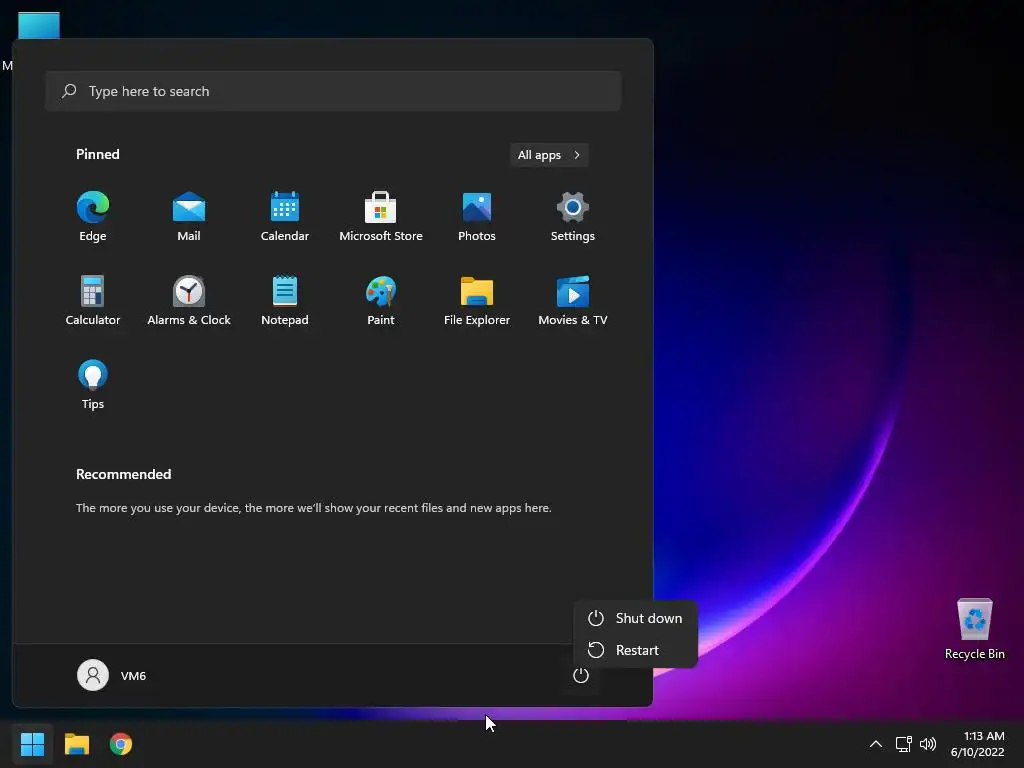Viewport: 1024px width, 768px height.
Task: Open Microsoft Store
Action: 381,217
